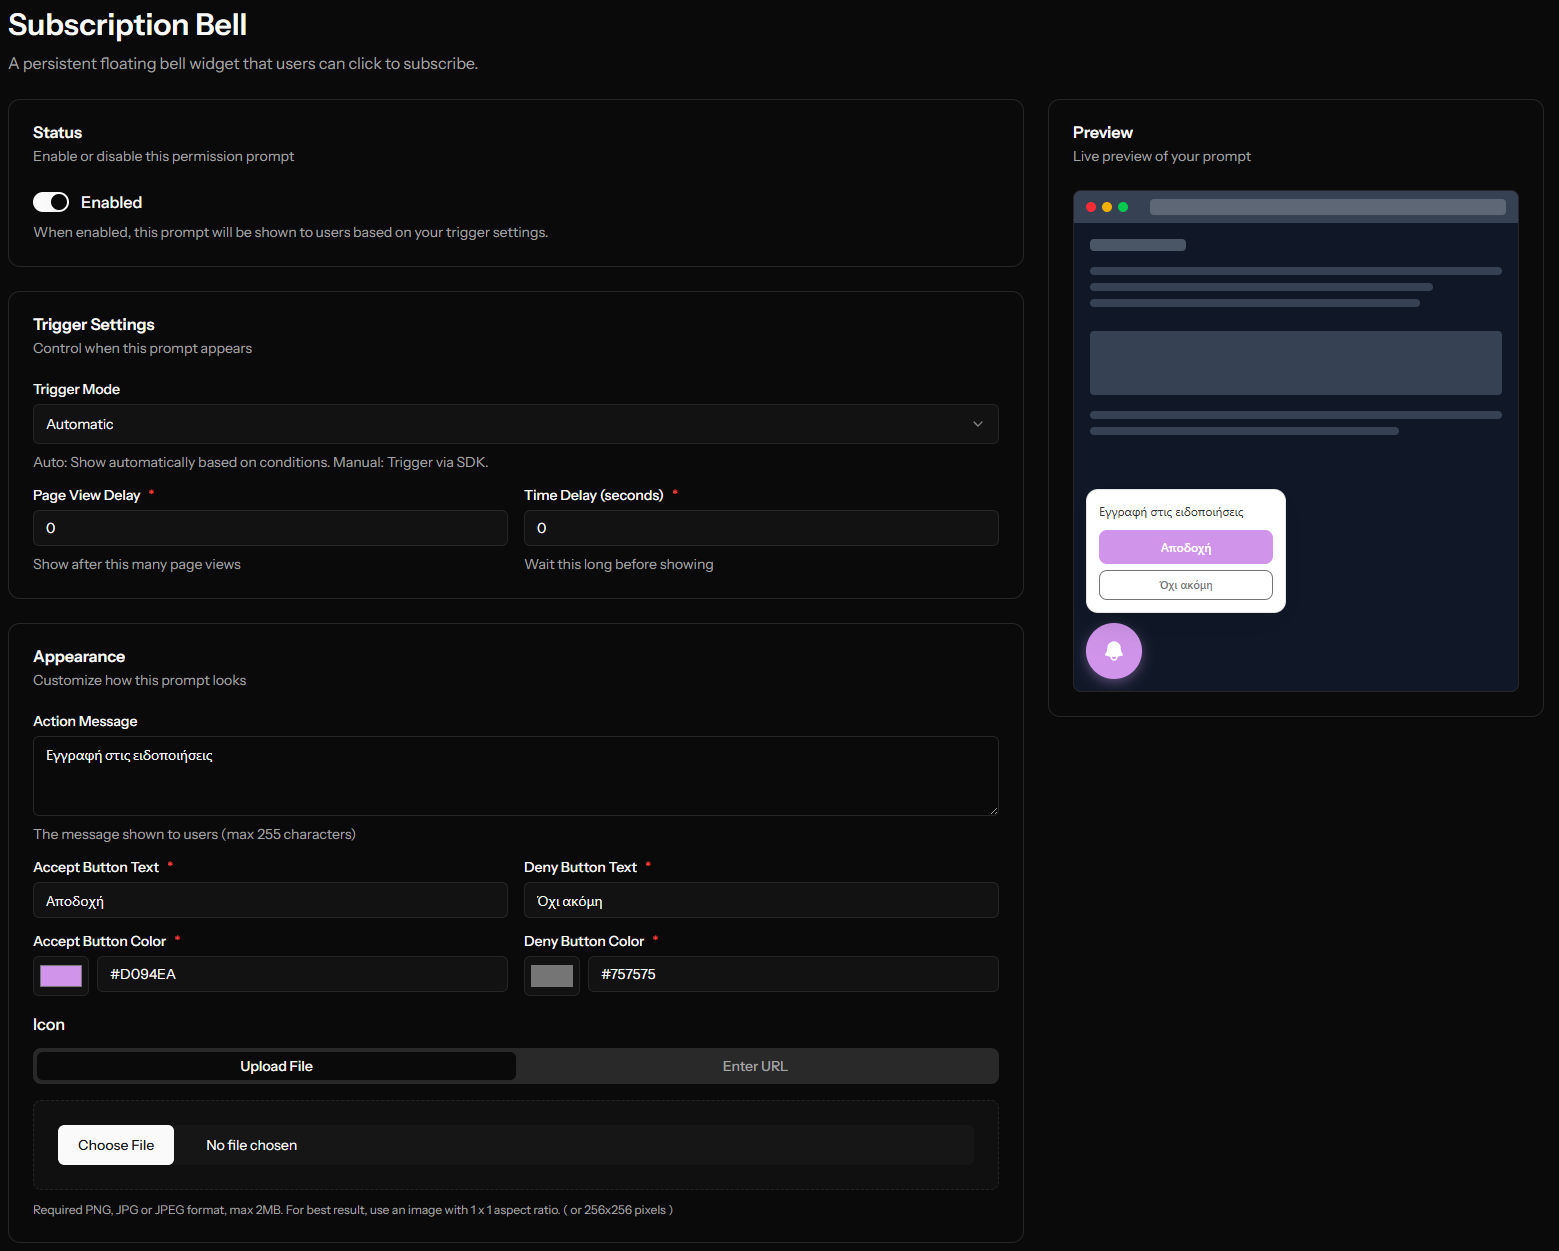Click the yellow traffic light dot in preview

[1107, 207]
